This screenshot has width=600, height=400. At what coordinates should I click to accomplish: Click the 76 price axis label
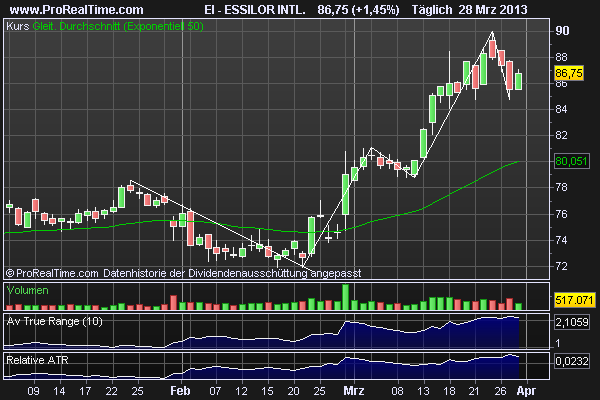(561, 214)
